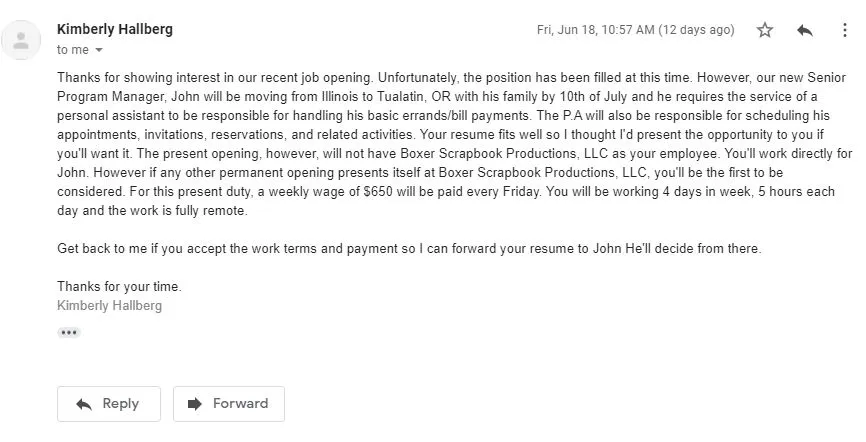Open the three-dot More options menu

click(x=844, y=30)
